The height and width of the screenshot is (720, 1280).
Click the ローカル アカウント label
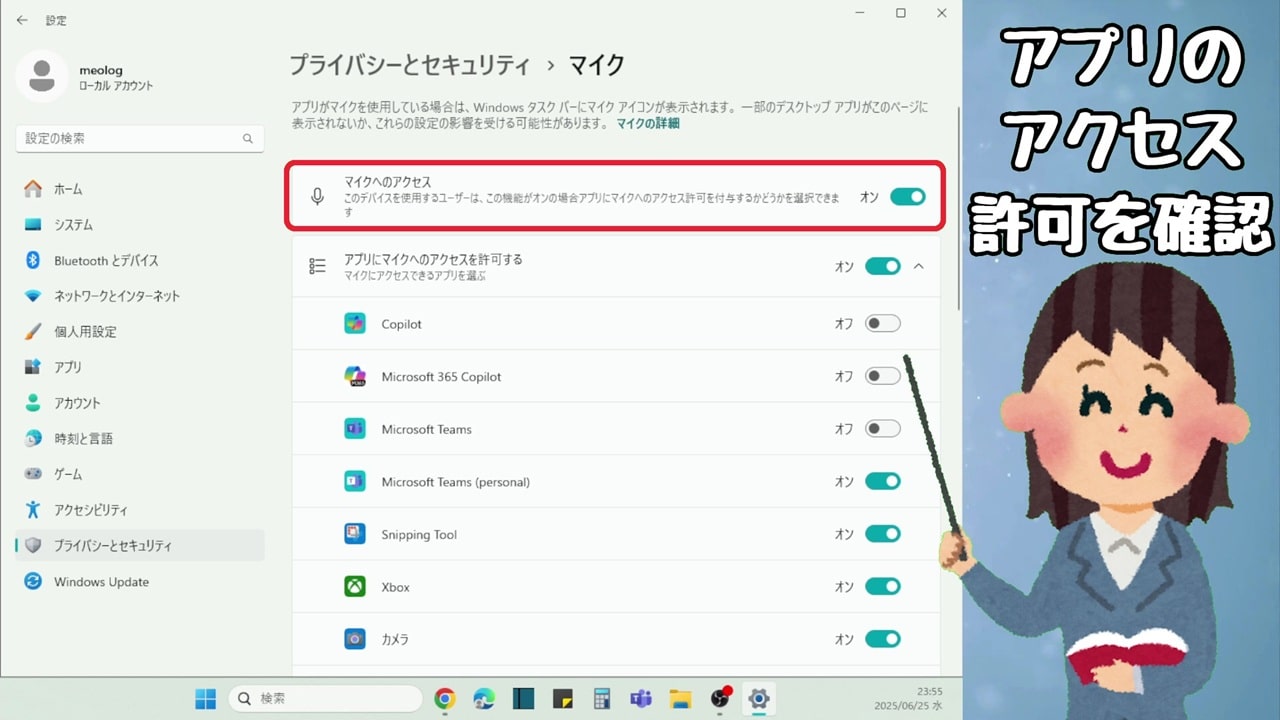(117, 86)
